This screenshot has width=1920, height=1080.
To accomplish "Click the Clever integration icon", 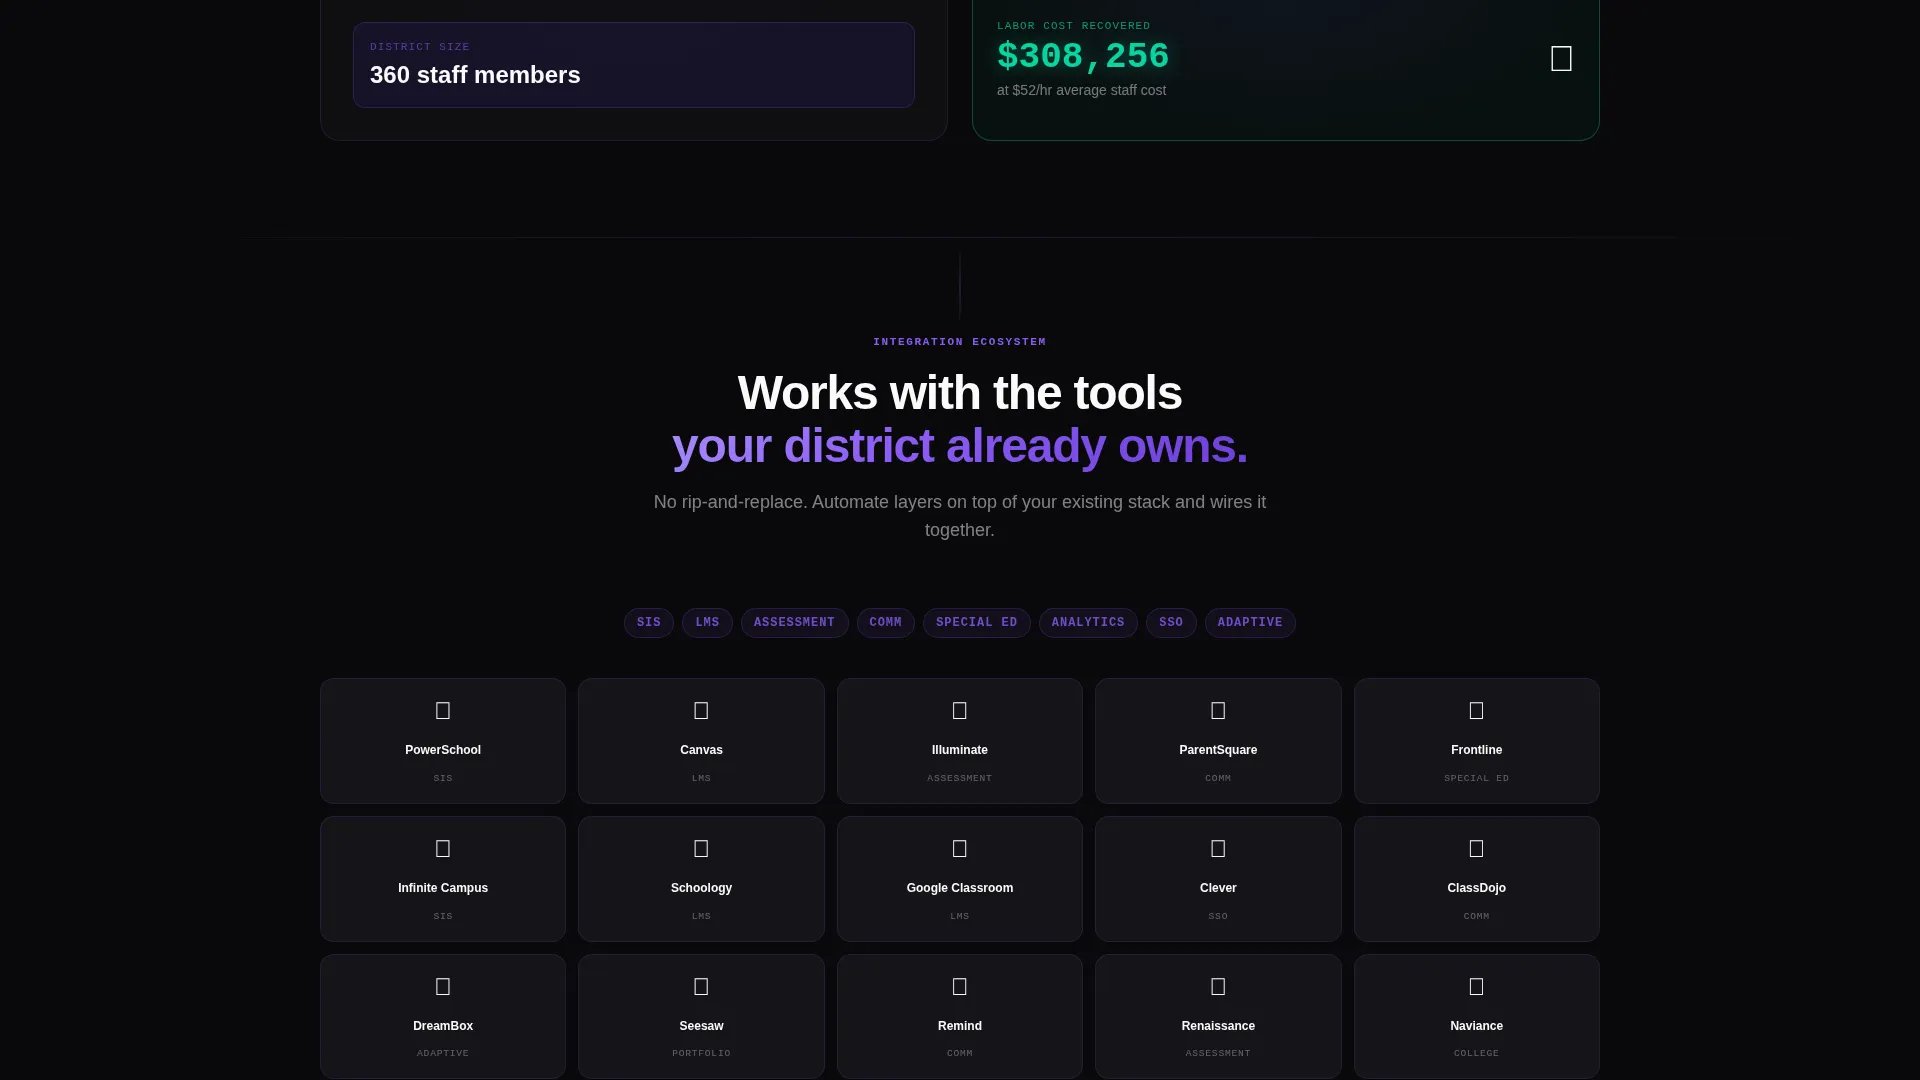I will 1218,849.
